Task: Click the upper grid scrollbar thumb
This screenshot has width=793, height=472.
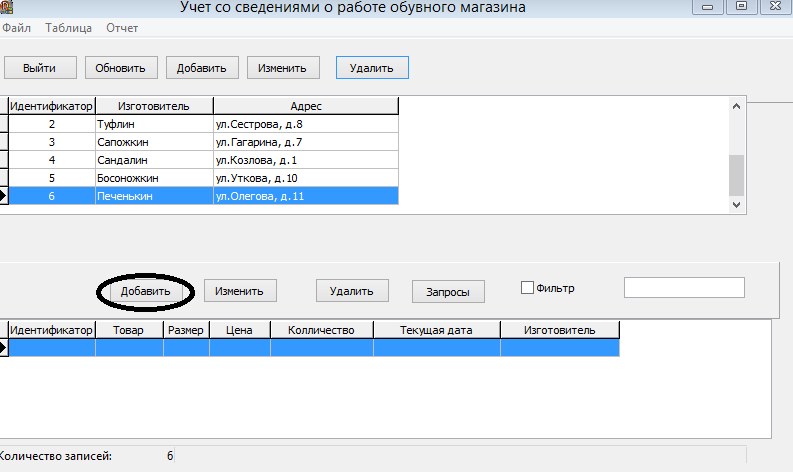Action: coord(736,175)
